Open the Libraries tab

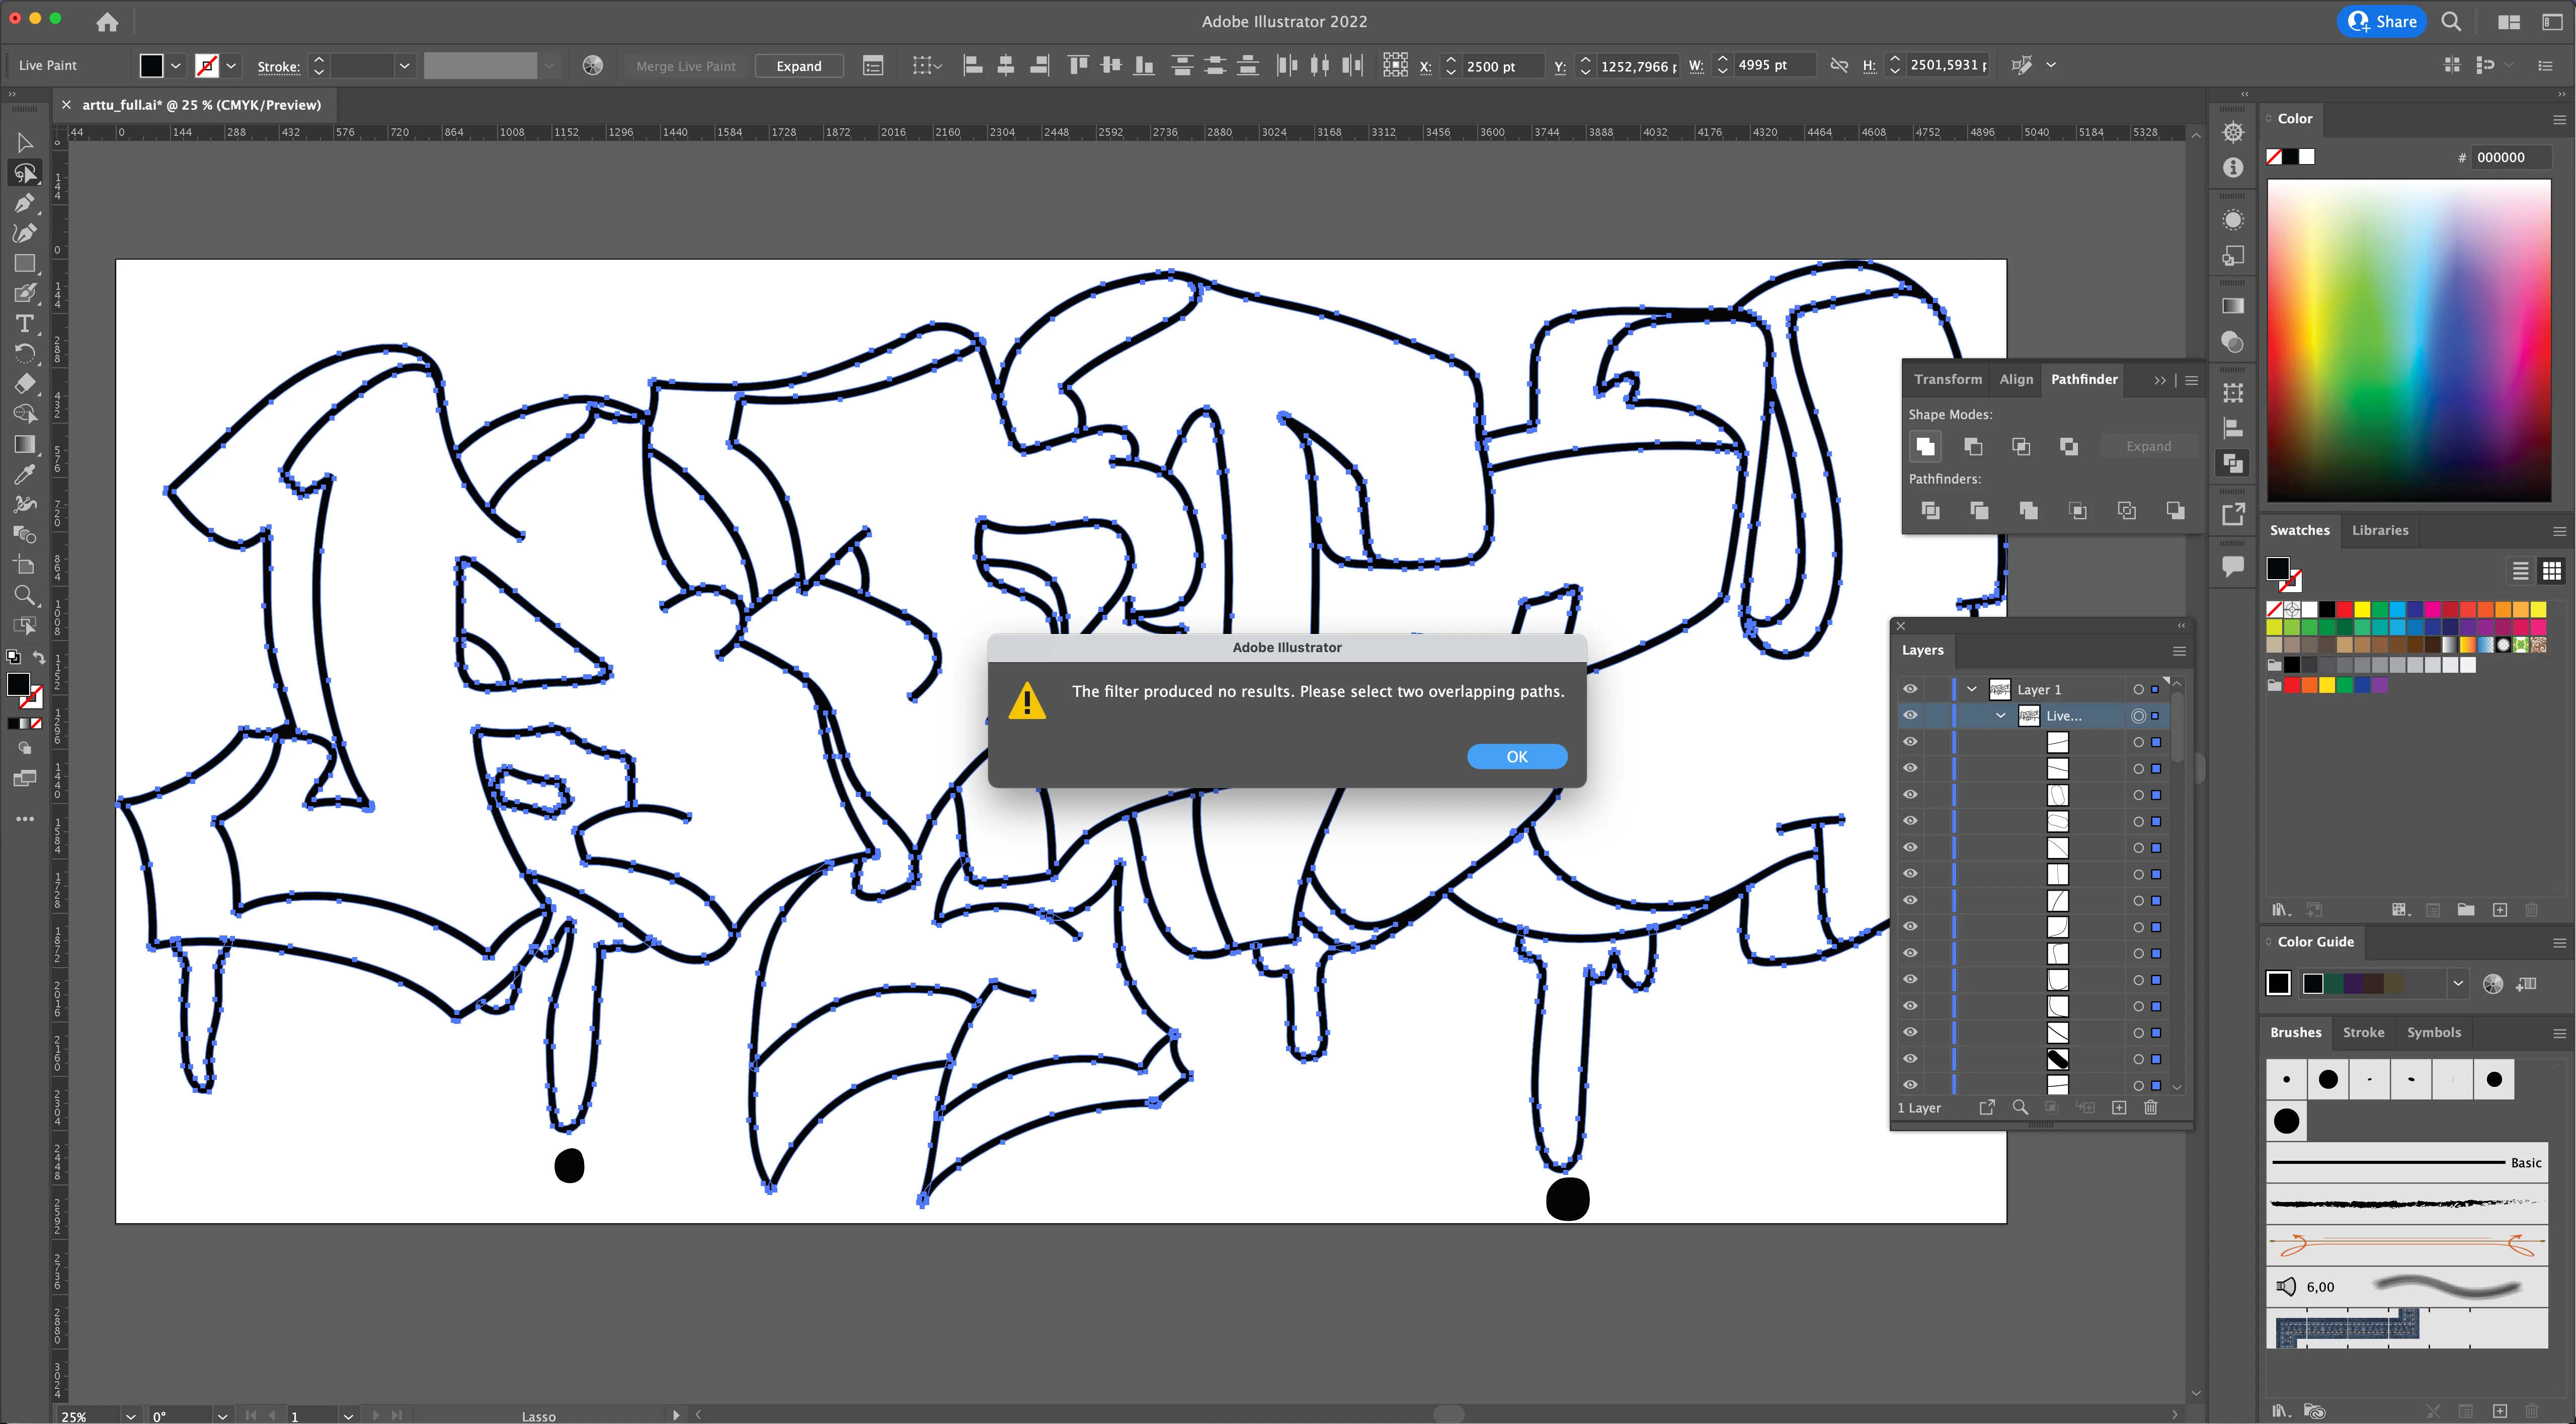pyautogui.click(x=2379, y=530)
